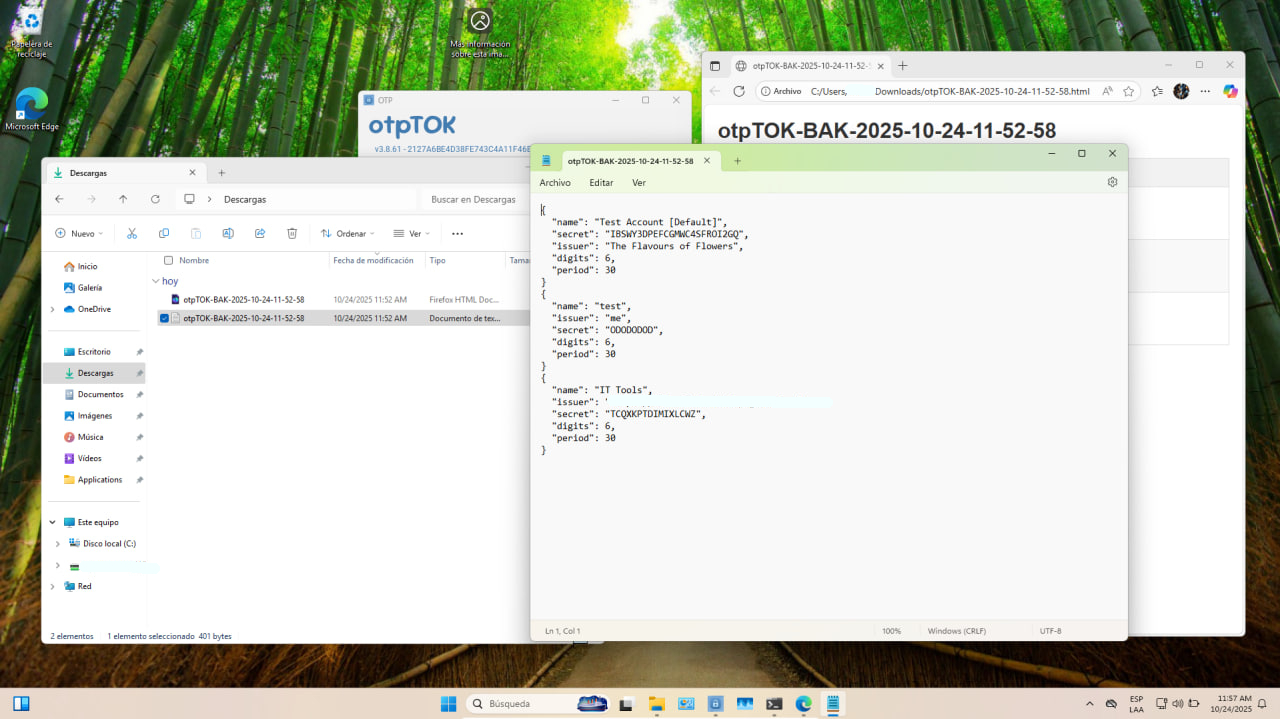Tick the checkbox on the otpTOK text file
1280x719 pixels.
(163, 318)
